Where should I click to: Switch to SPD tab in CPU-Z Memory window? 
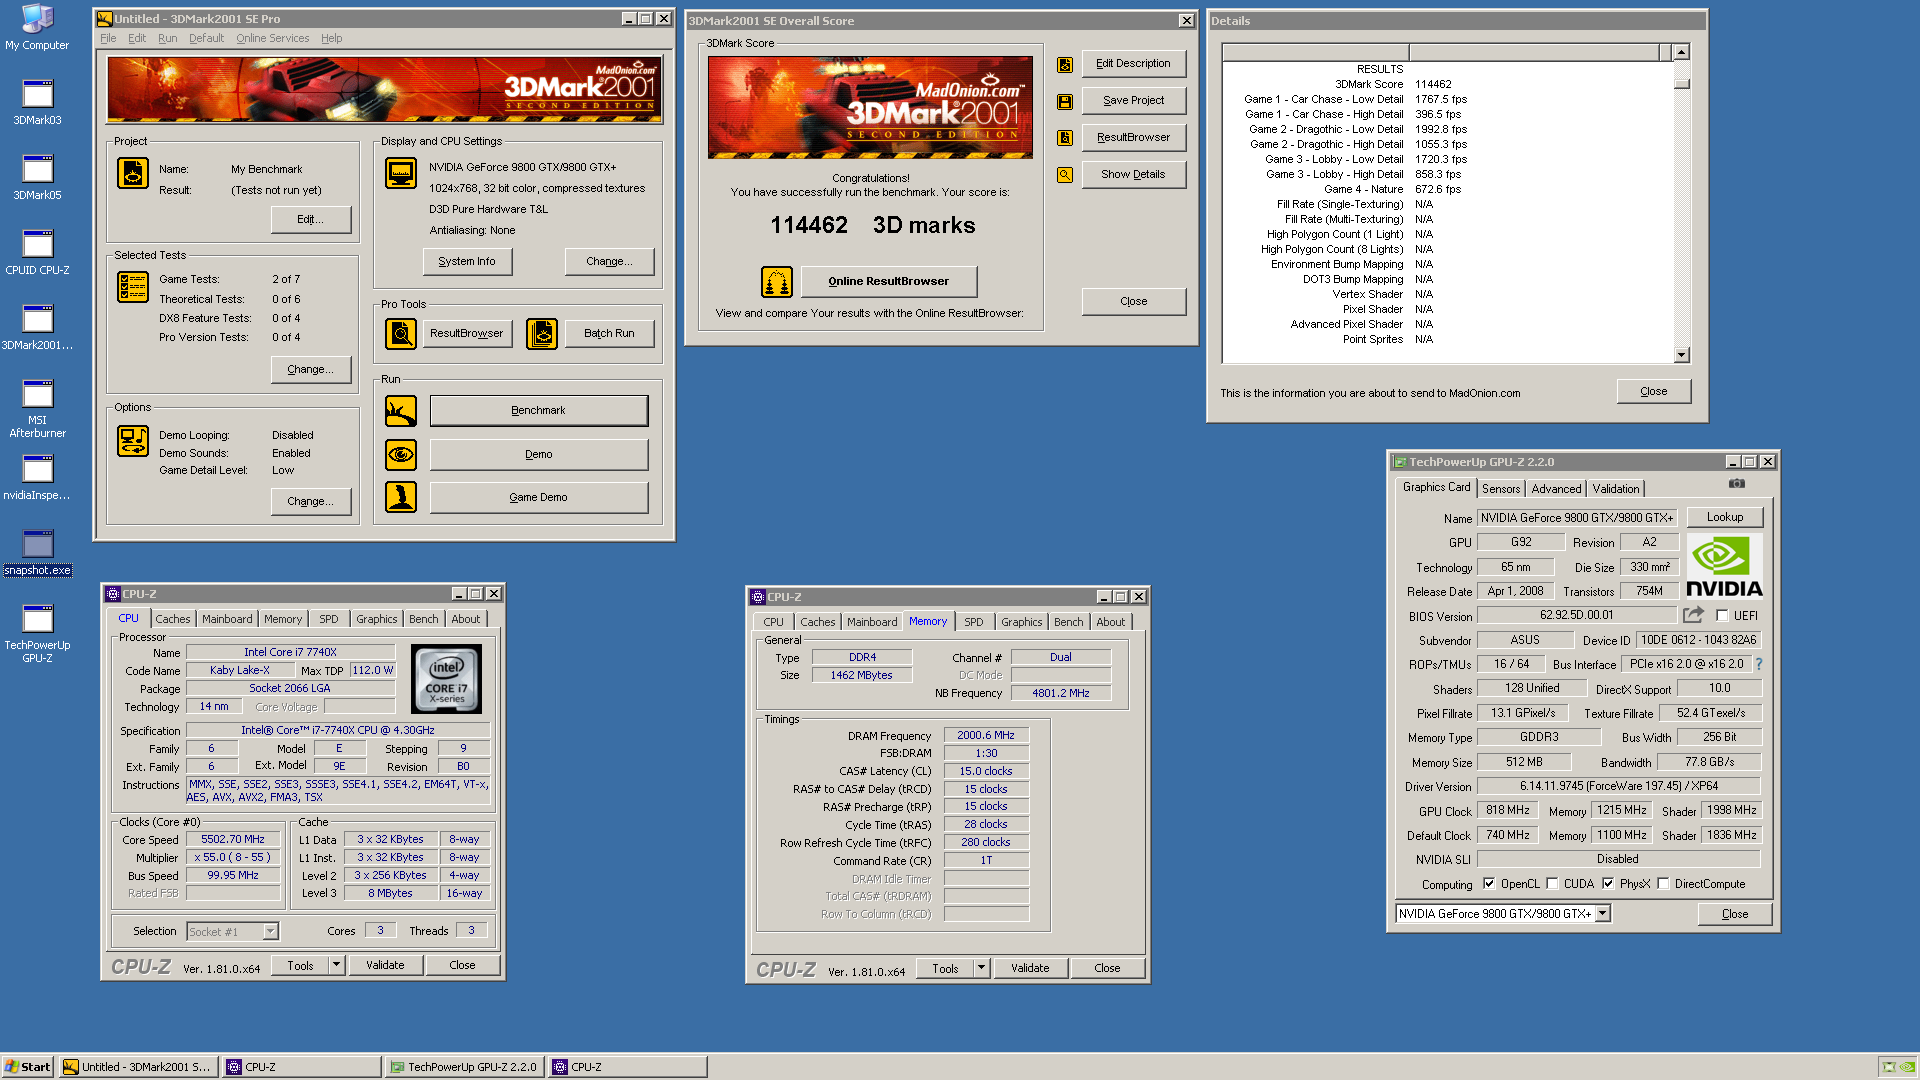[974, 622]
